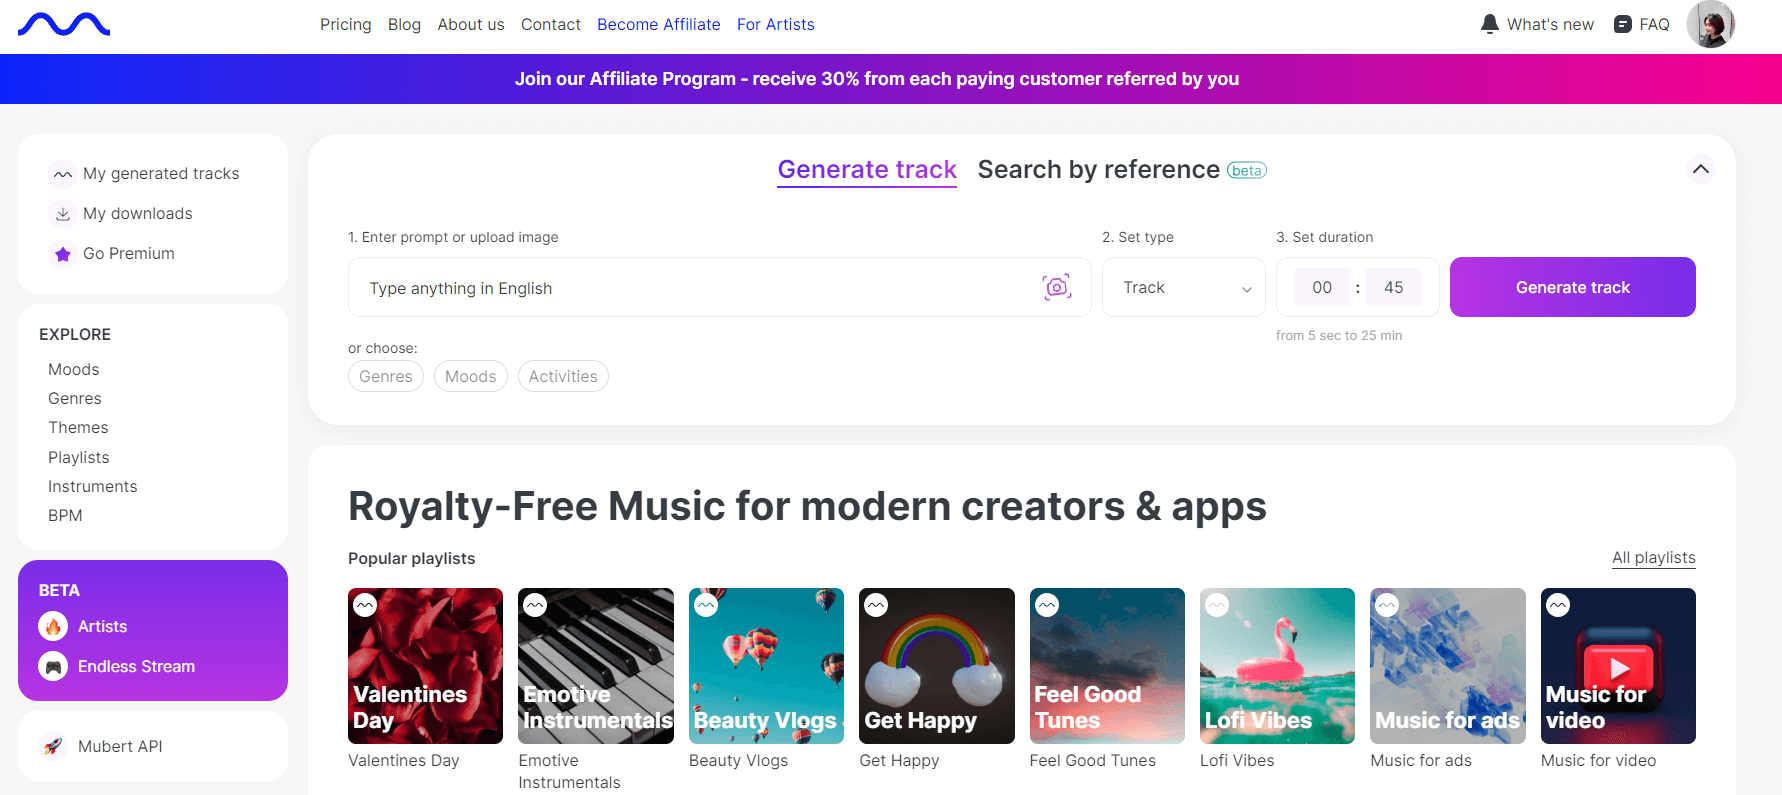Toggle the Activities filter chip

[x=563, y=376]
